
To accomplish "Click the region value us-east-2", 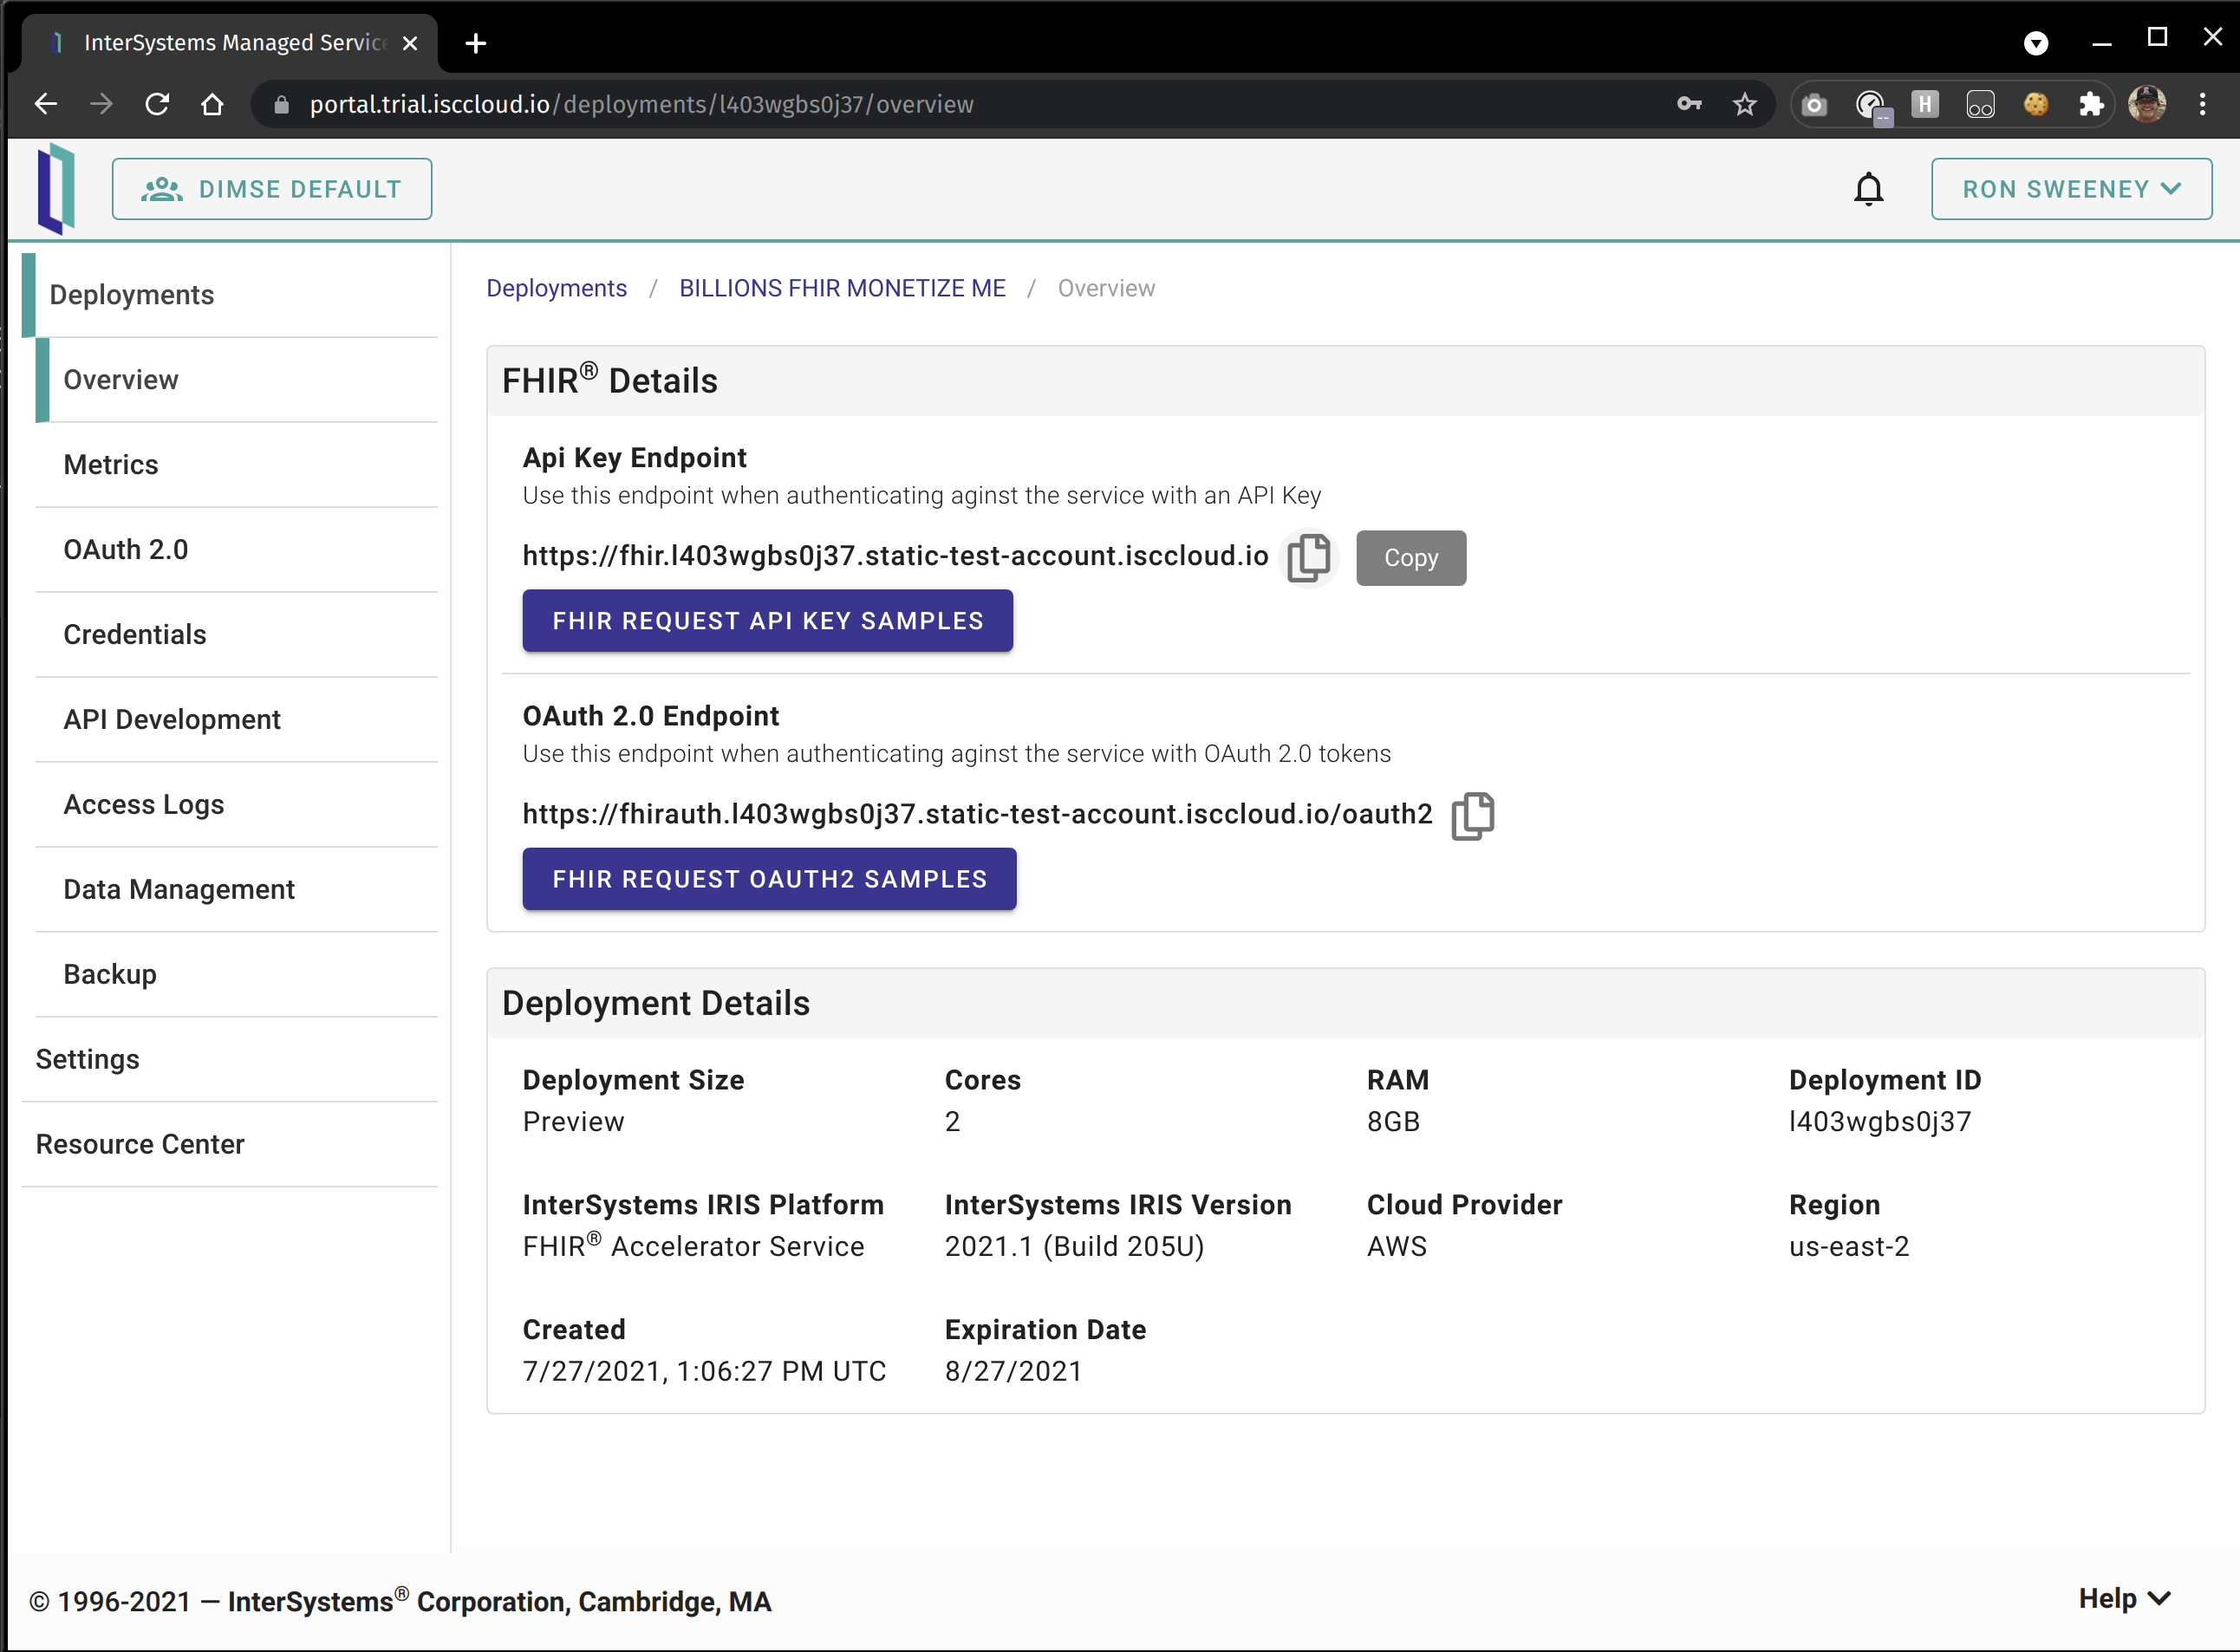I will click(1849, 1247).
